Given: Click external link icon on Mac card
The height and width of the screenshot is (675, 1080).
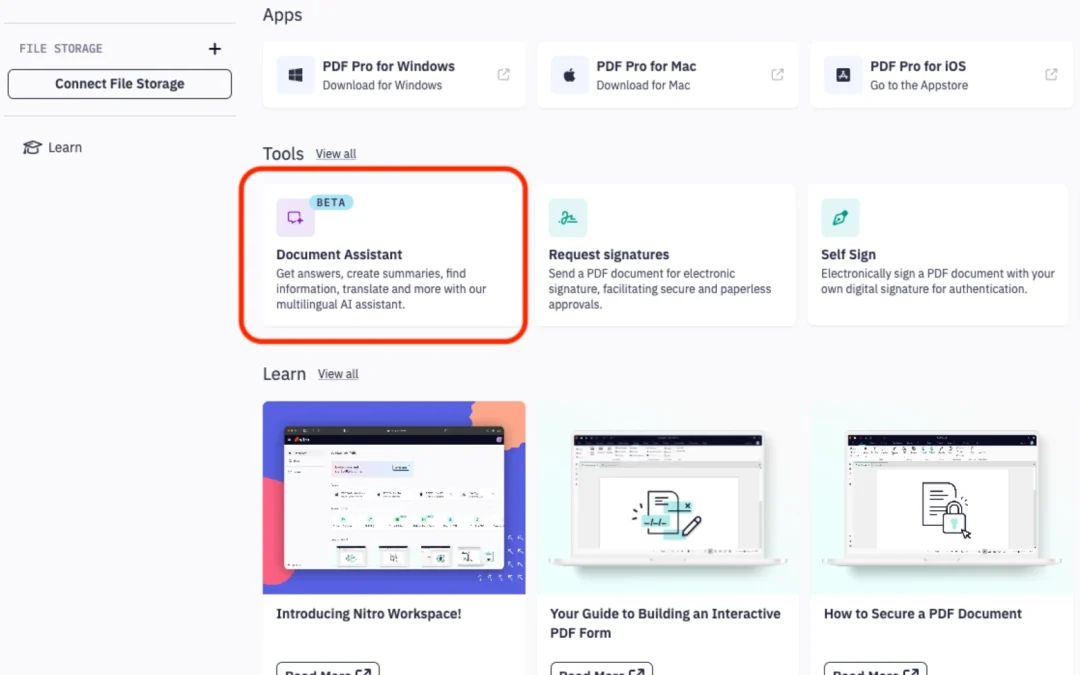Looking at the screenshot, I should tap(777, 74).
